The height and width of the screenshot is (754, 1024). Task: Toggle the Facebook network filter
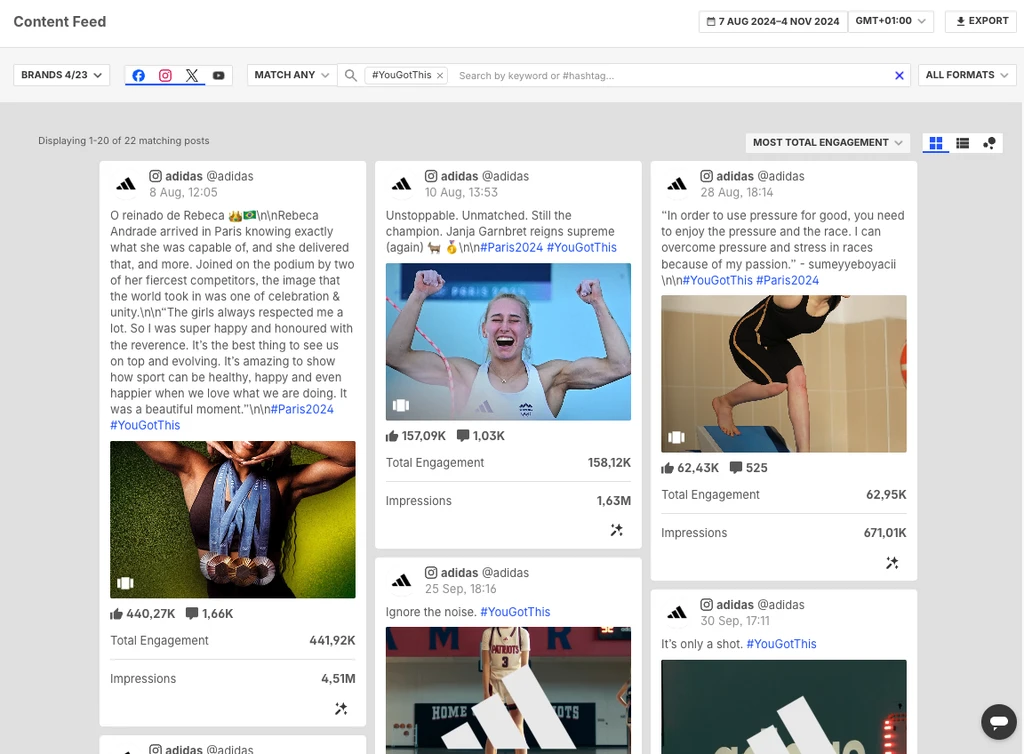tap(139, 75)
